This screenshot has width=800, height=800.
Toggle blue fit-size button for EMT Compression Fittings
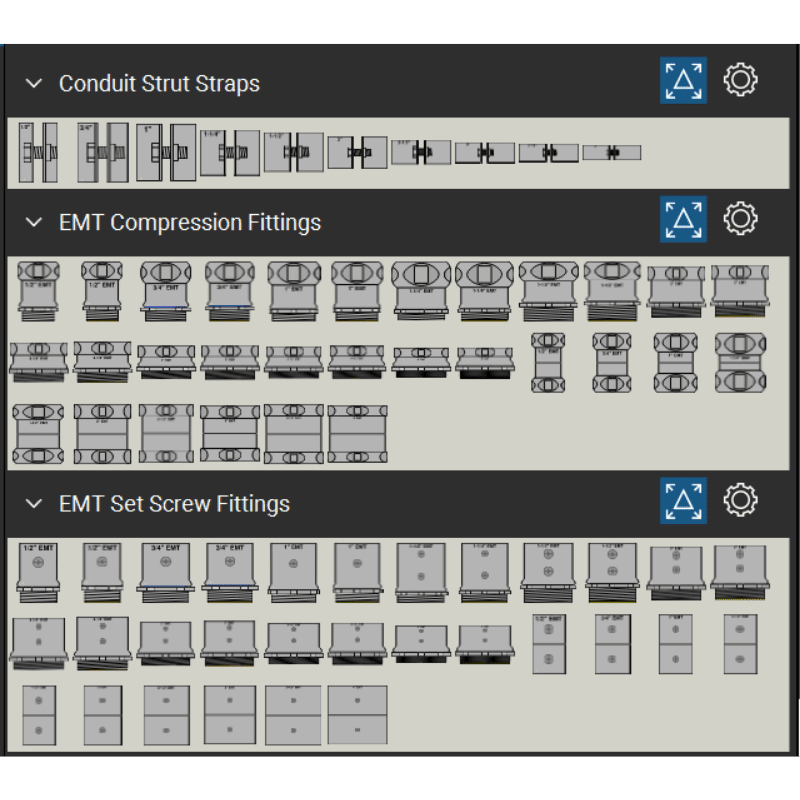[x=683, y=218]
